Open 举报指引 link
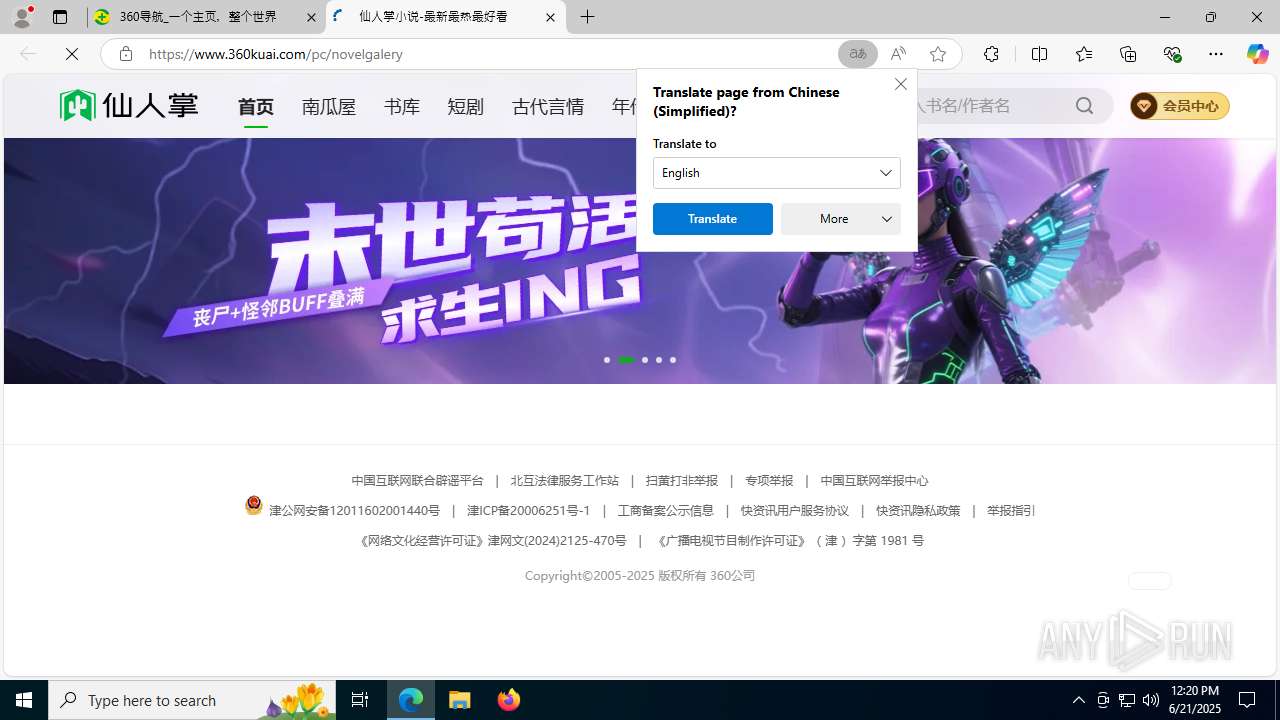Image resolution: width=1280 pixels, height=720 pixels. pyautogui.click(x=1011, y=511)
